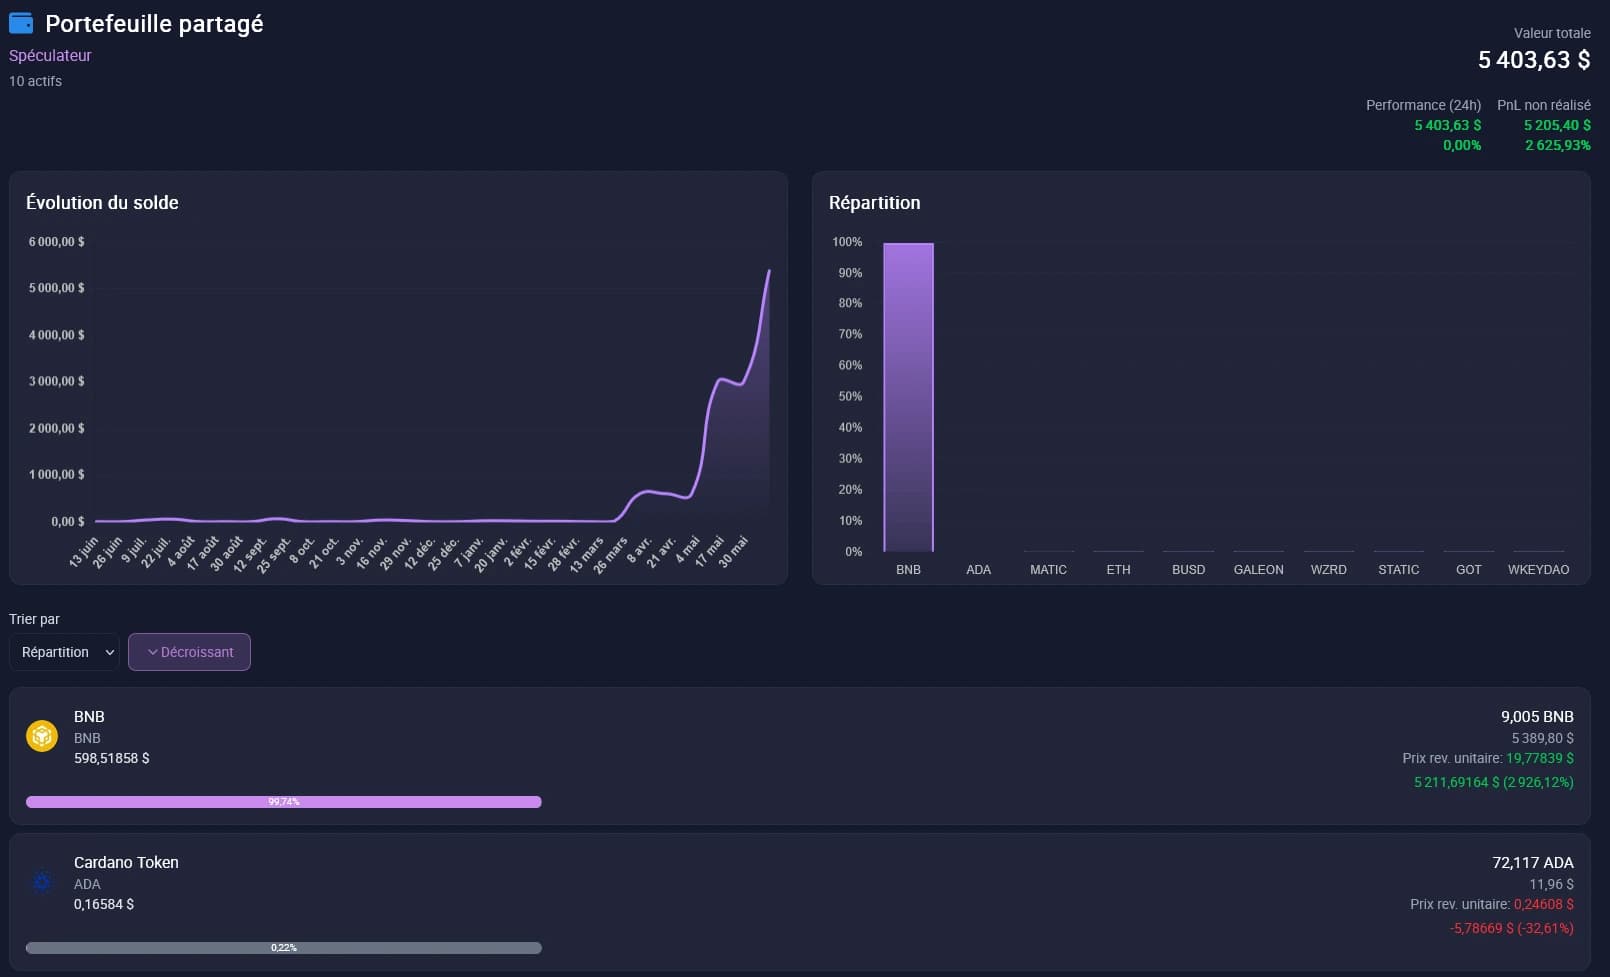Click the GALEON label on chart axis
Image resolution: width=1610 pixels, height=977 pixels.
click(1258, 570)
